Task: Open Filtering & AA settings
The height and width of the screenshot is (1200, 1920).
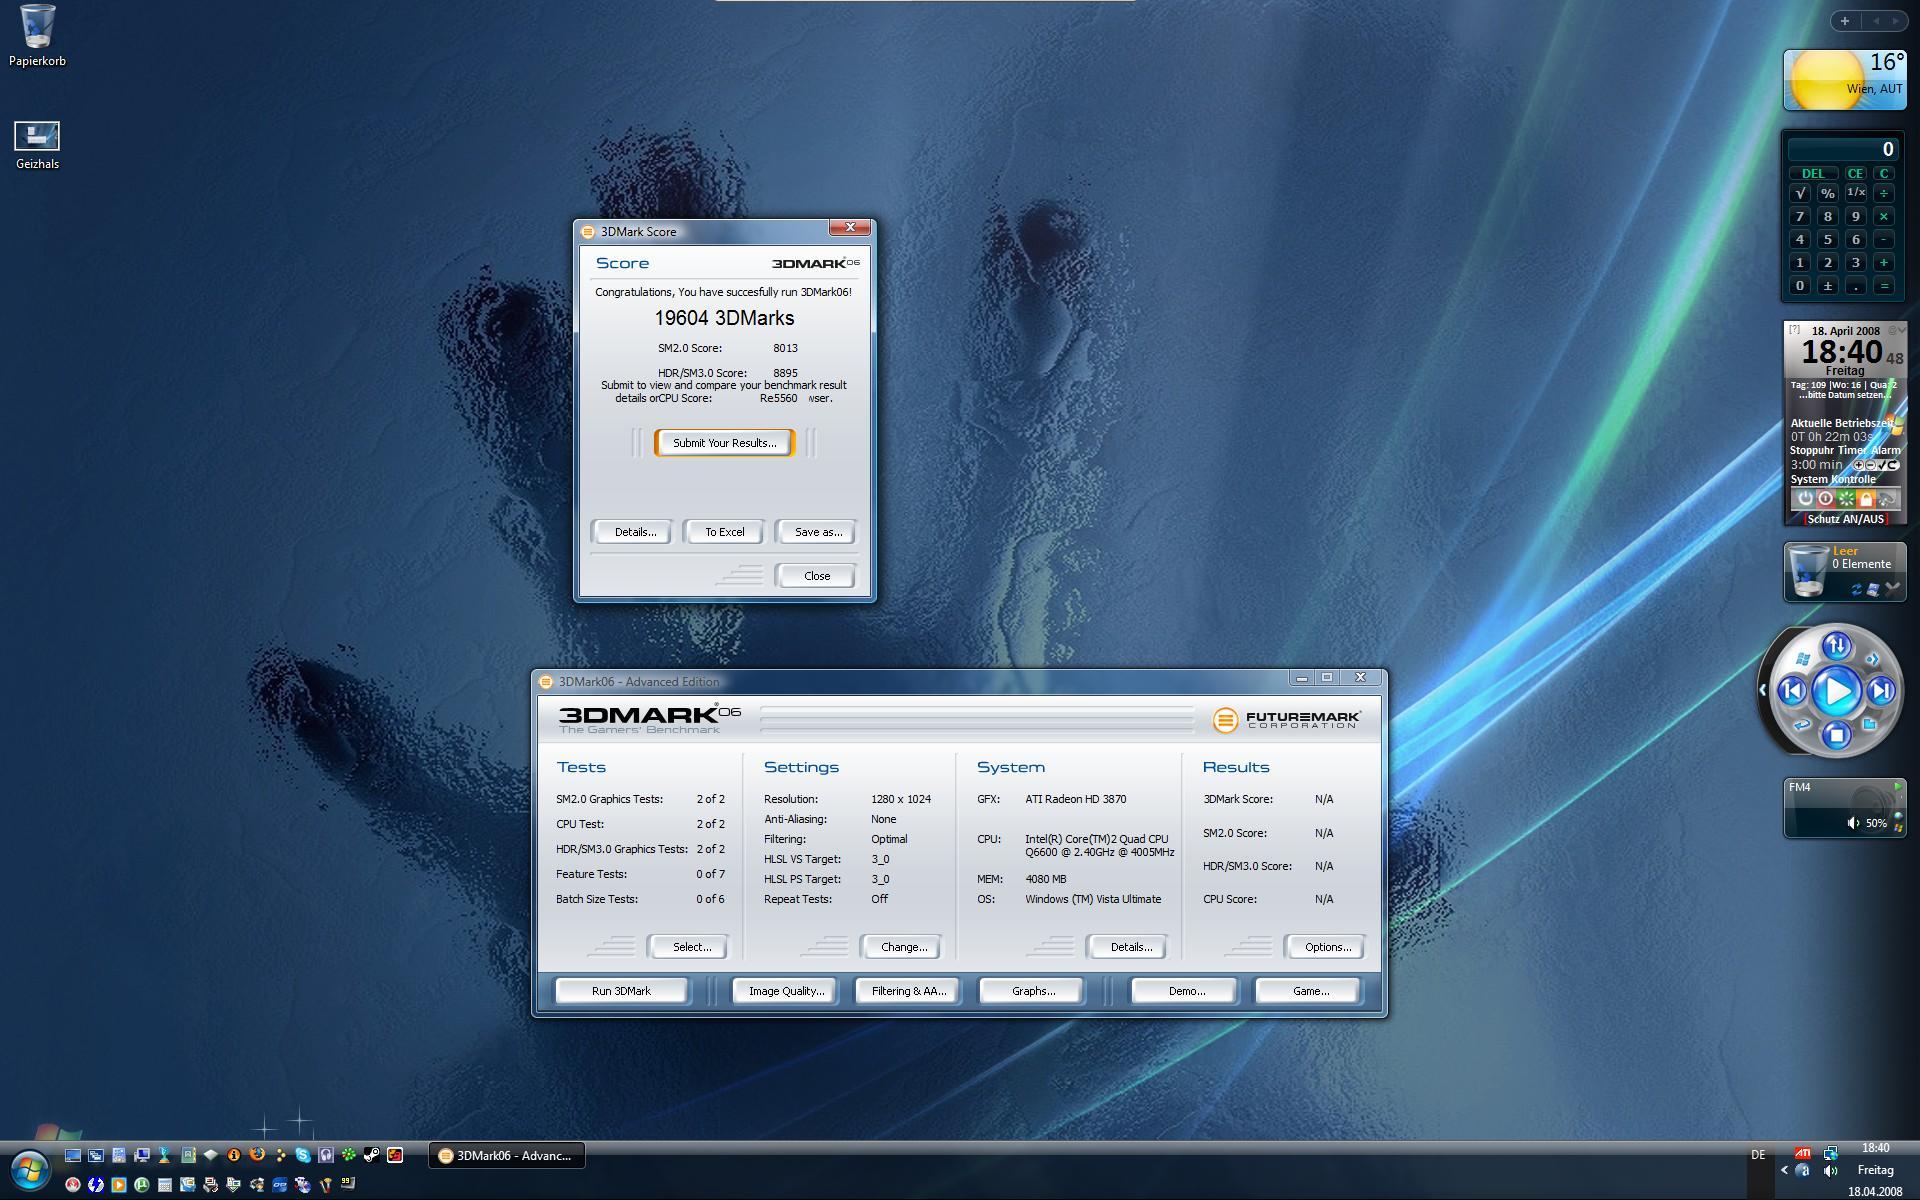Action: 908,991
